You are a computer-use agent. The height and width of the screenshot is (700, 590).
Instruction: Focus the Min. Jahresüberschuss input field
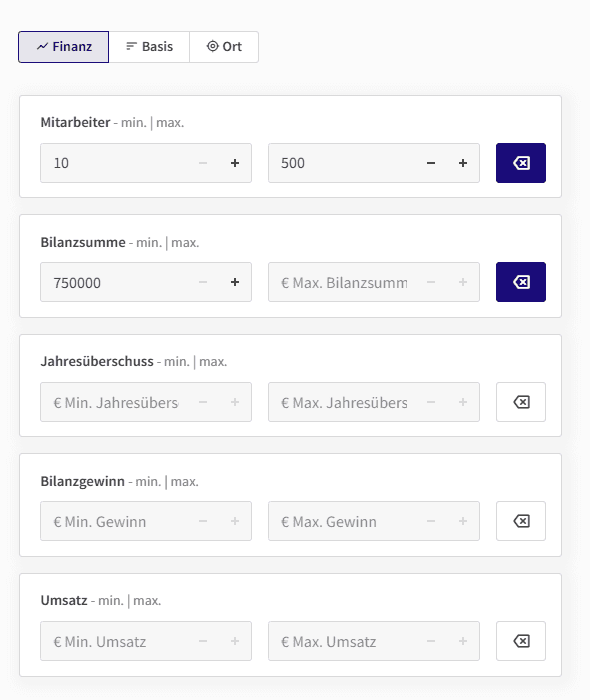116,402
